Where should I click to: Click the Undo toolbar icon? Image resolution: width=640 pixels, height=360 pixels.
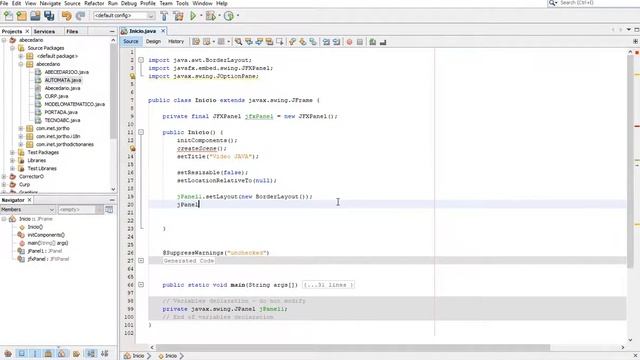point(67,16)
